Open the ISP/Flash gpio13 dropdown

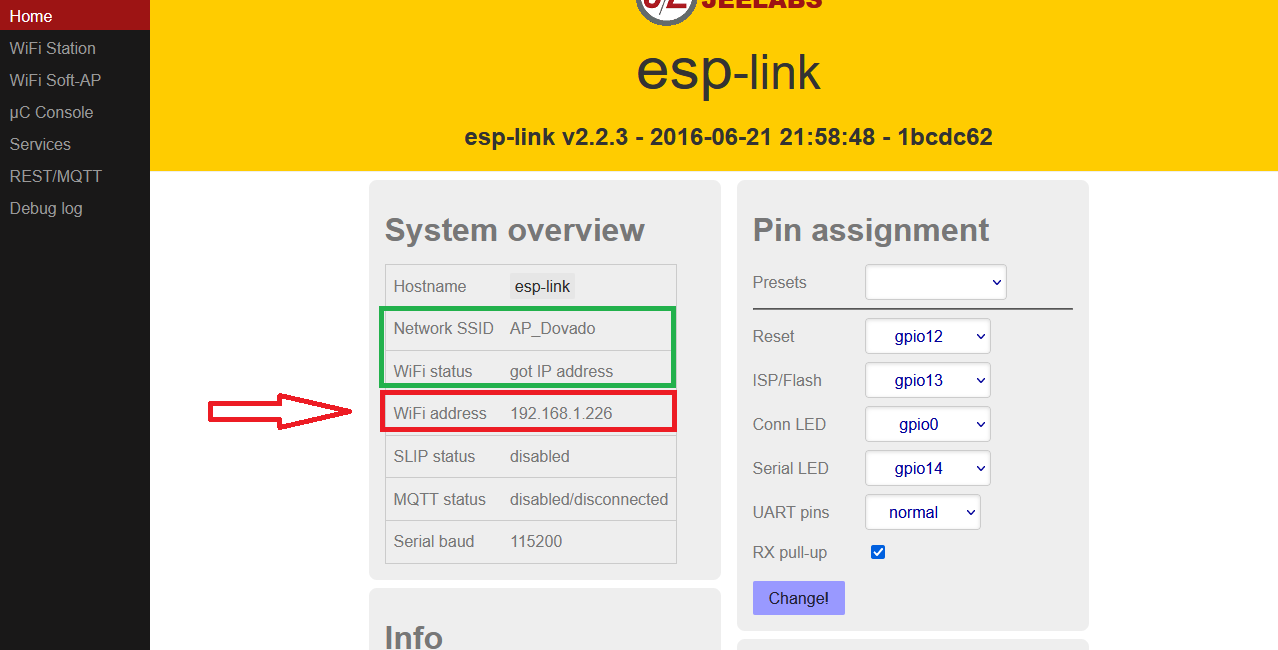[927, 380]
